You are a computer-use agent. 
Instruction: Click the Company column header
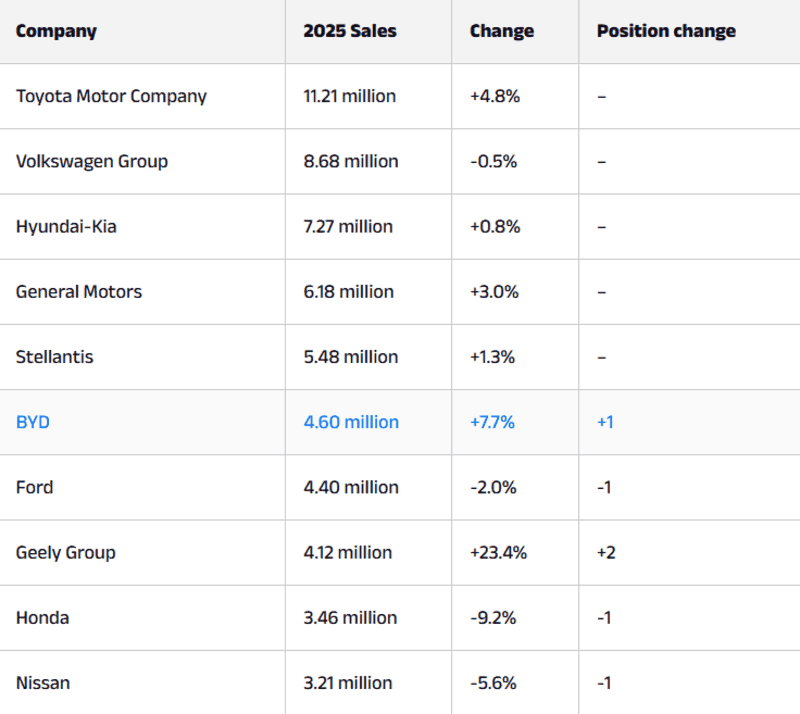click(56, 31)
